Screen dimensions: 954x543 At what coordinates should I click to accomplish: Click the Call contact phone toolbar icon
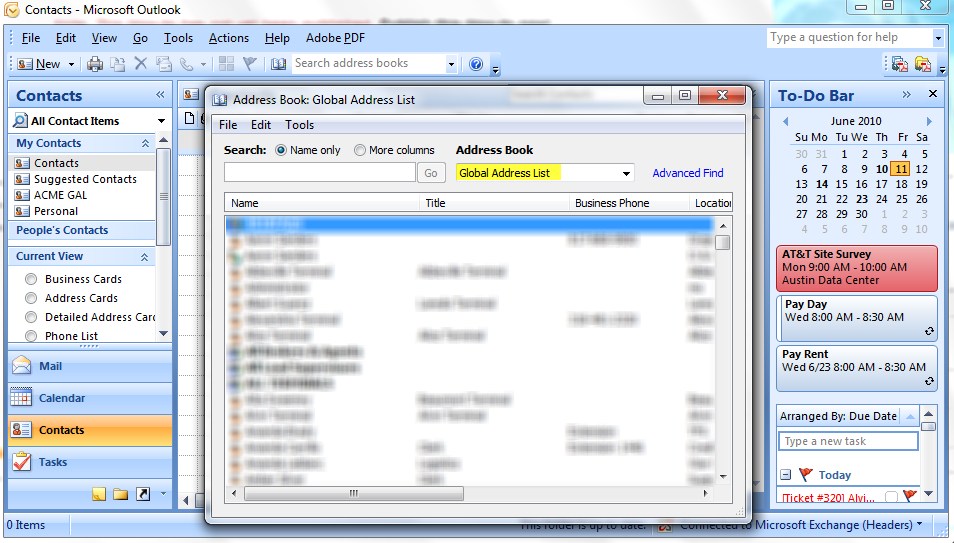coord(187,64)
